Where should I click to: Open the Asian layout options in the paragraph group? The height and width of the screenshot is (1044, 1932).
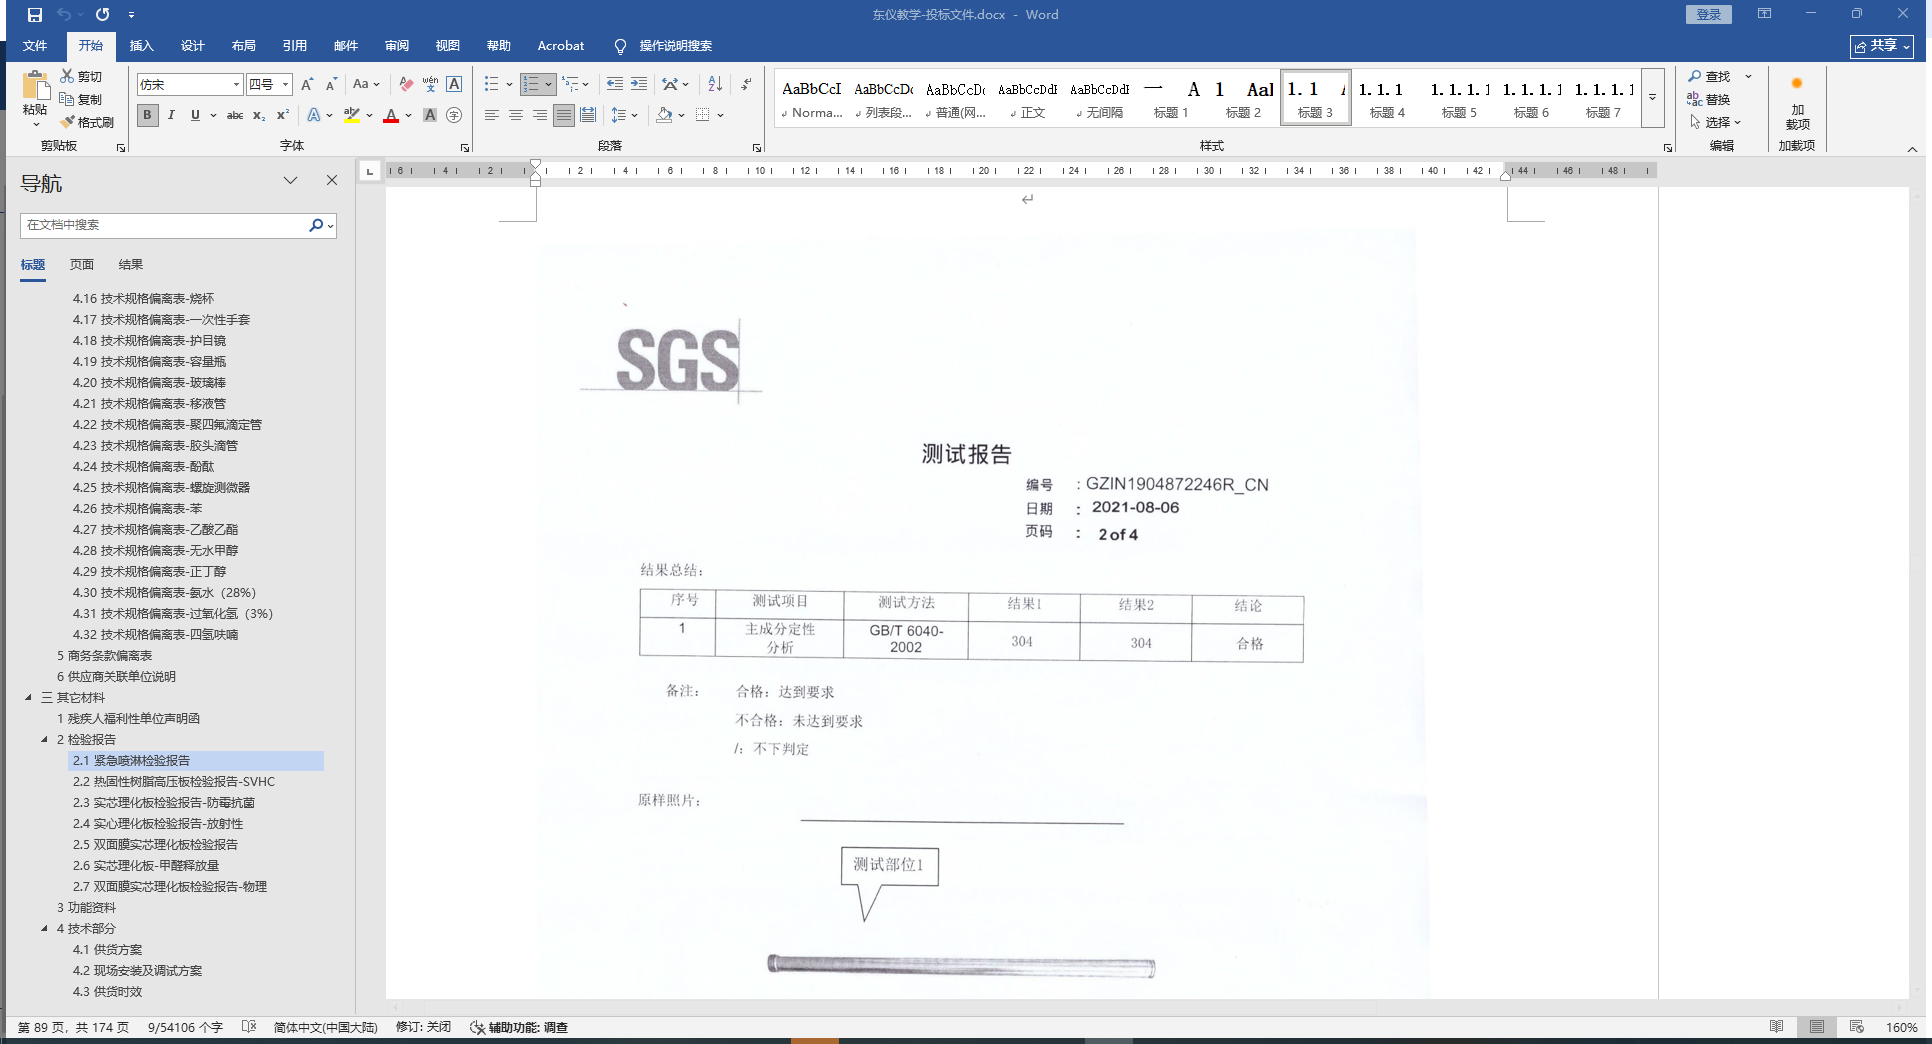(x=675, y=85)
